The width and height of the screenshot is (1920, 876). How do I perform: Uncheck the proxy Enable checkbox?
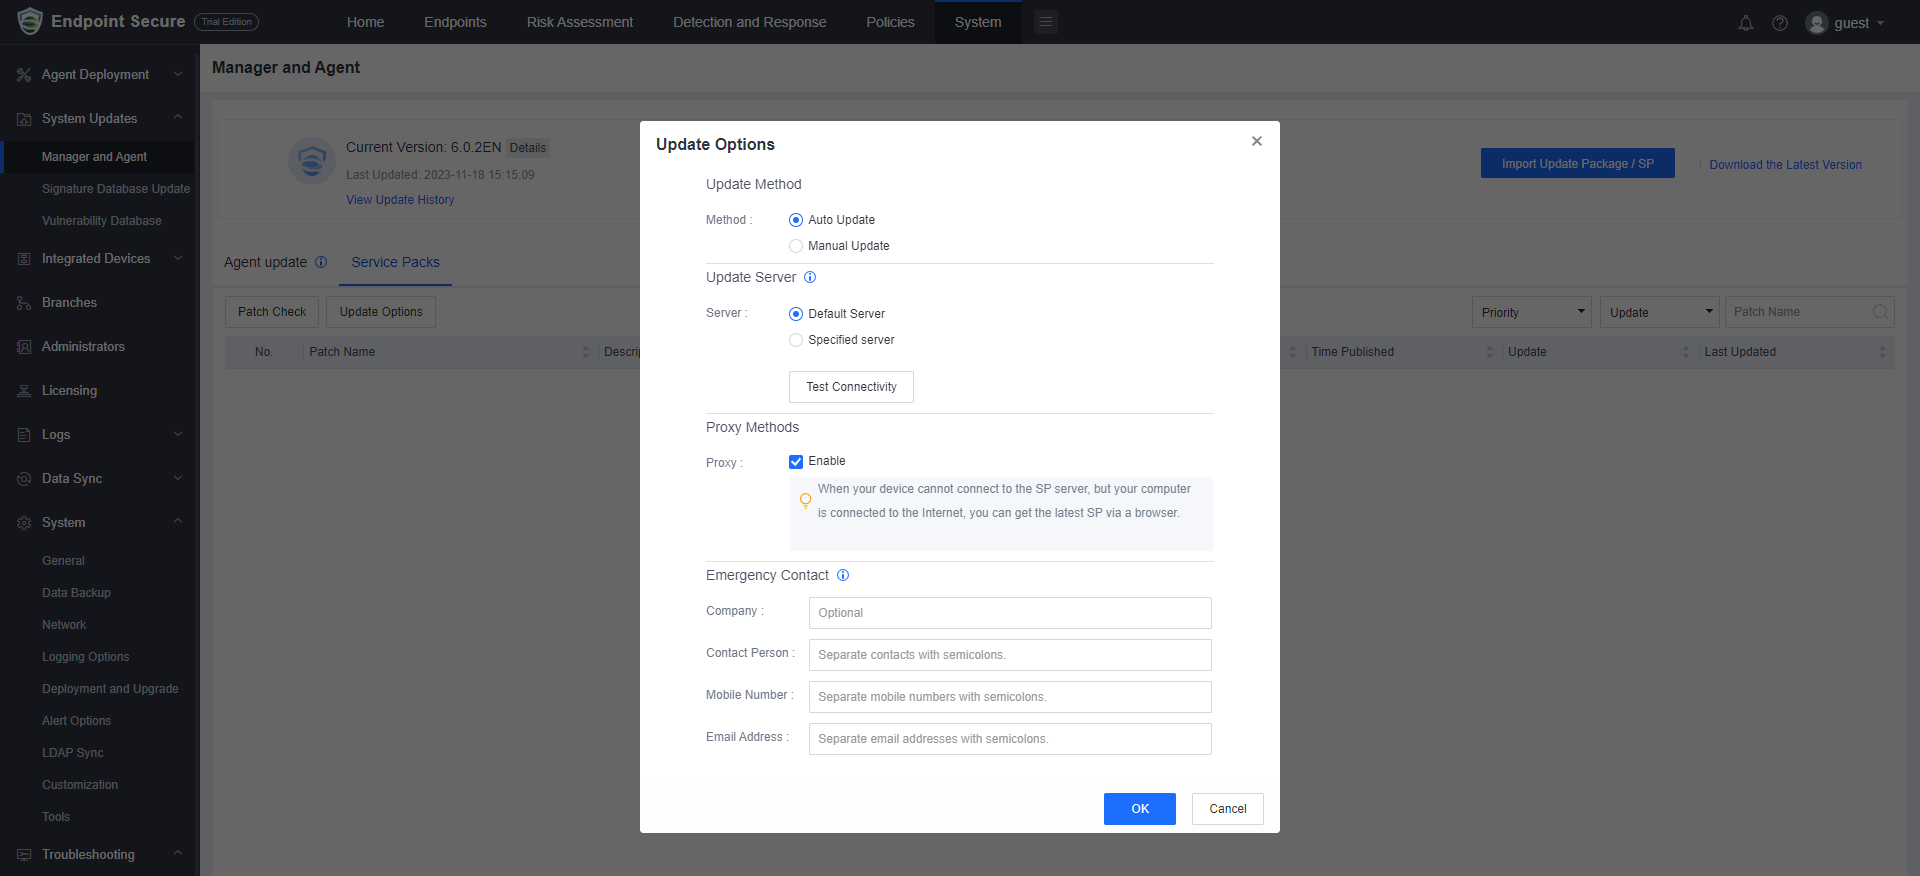796,461
